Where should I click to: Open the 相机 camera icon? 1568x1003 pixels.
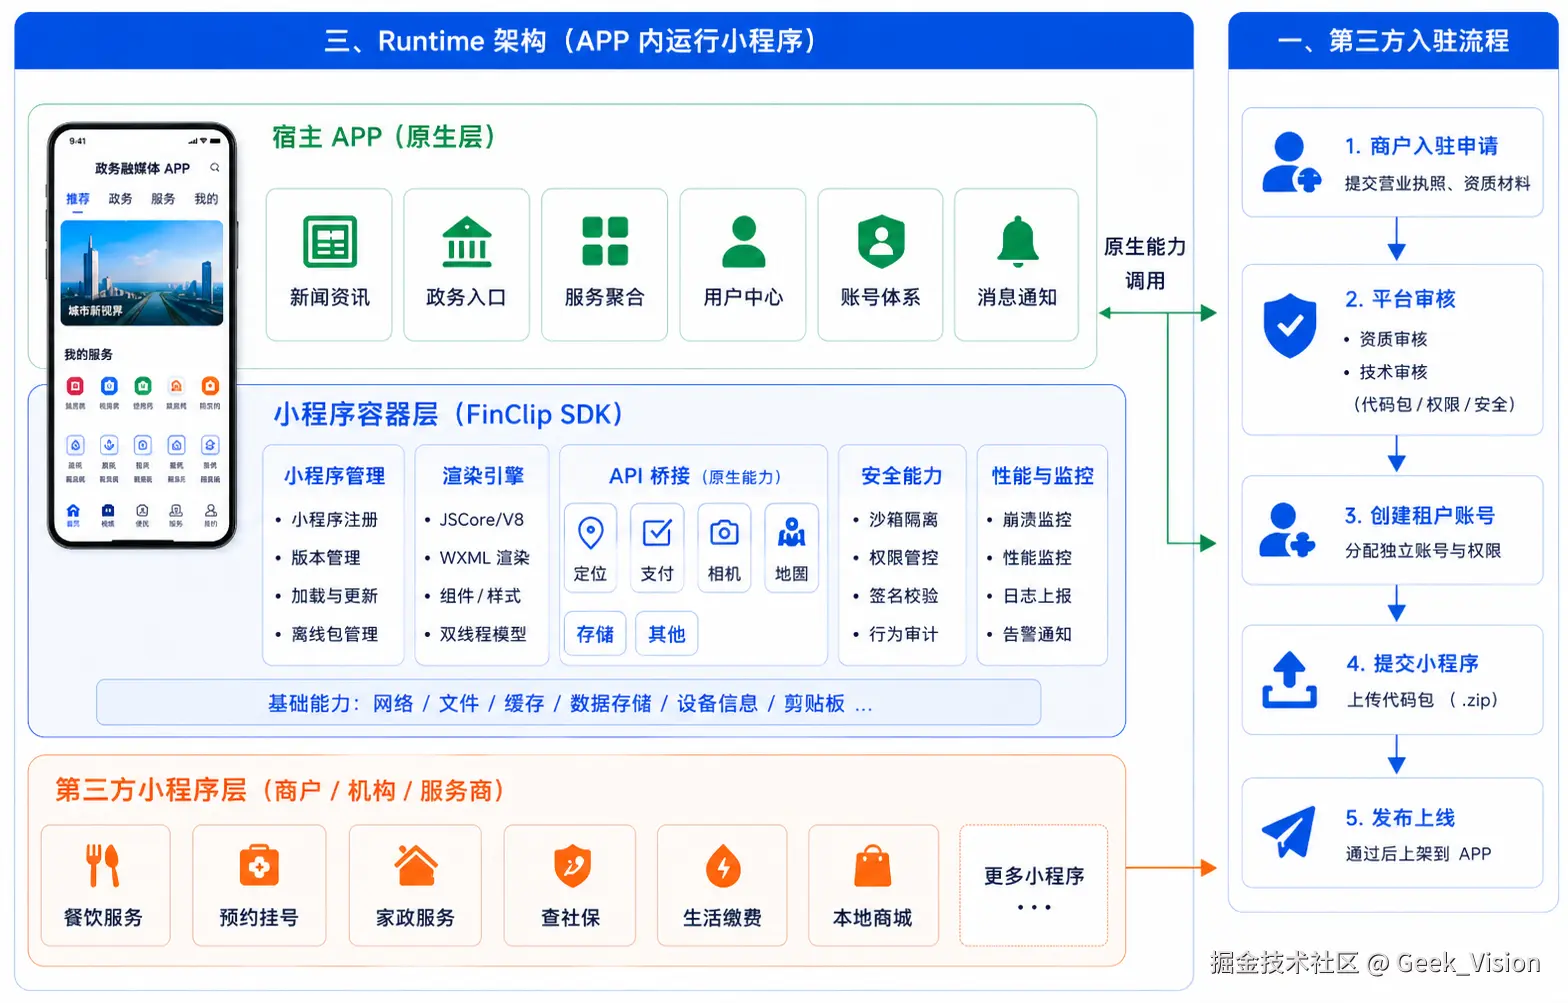724,532
